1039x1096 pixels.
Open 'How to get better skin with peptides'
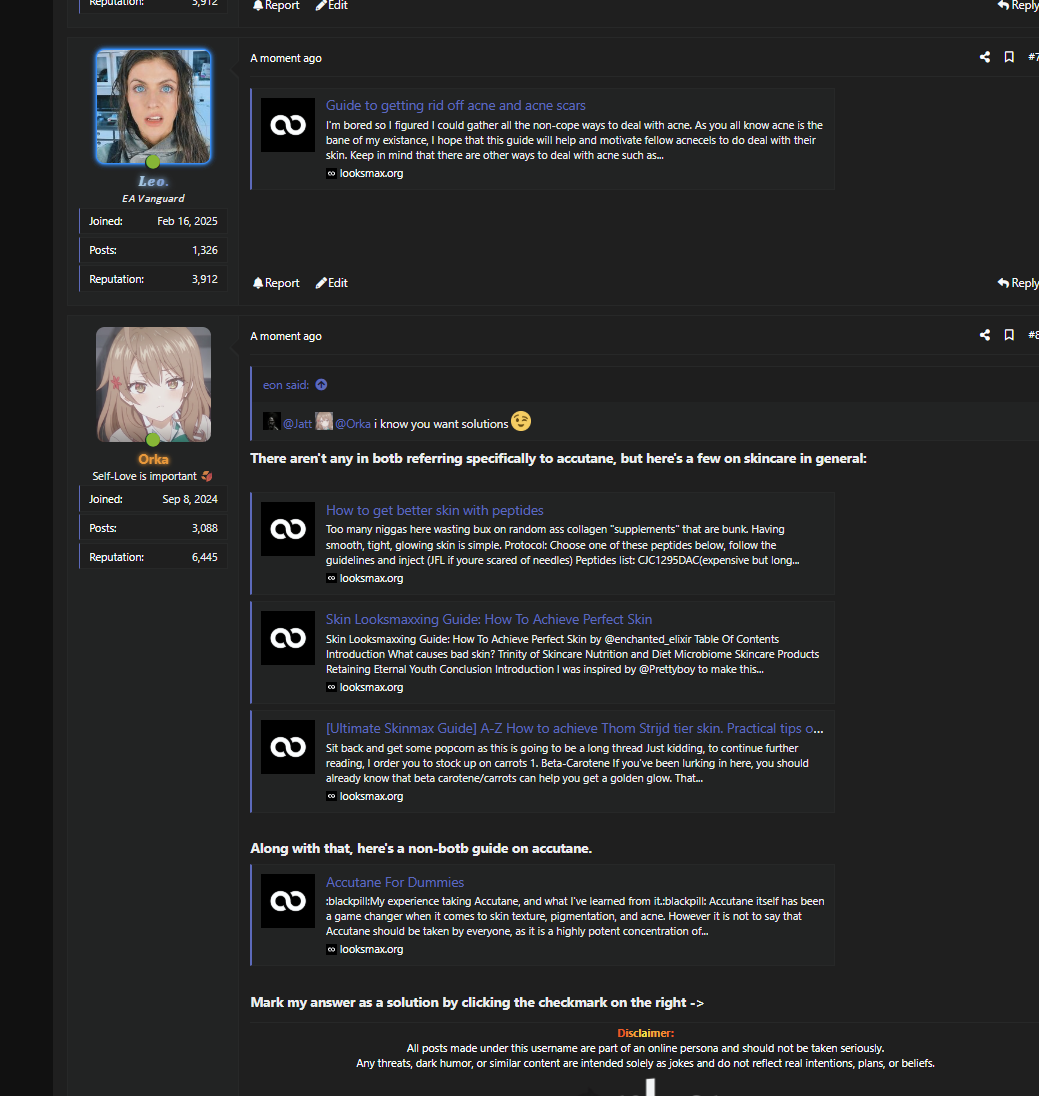[x=435, y=510]
